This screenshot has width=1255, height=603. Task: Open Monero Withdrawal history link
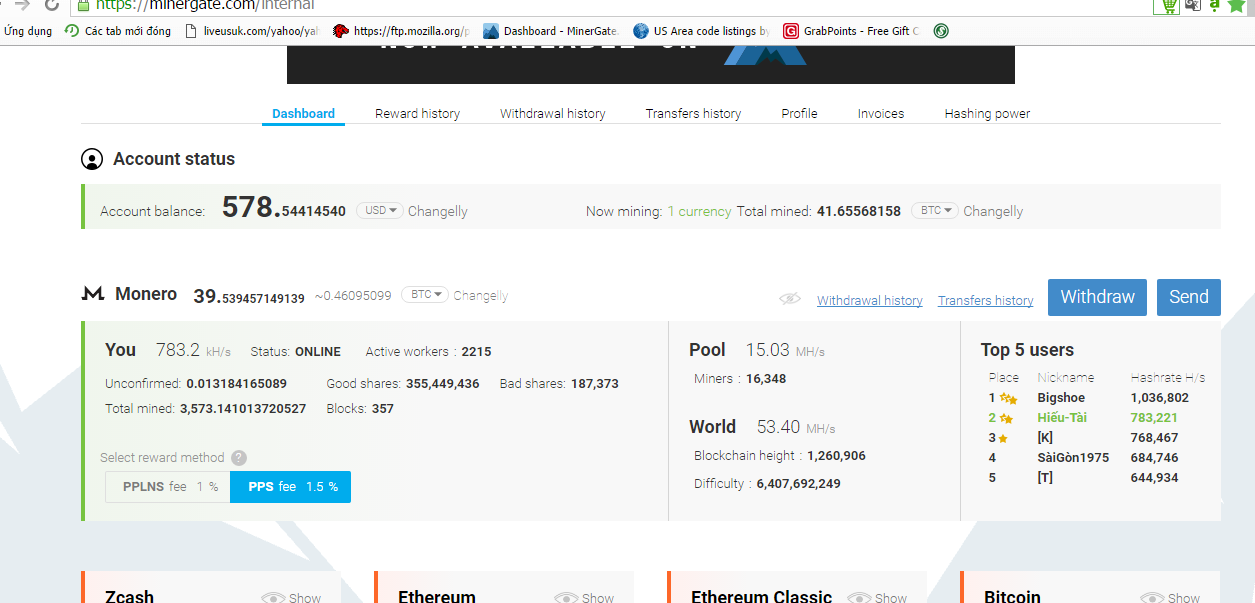point(869,300)
